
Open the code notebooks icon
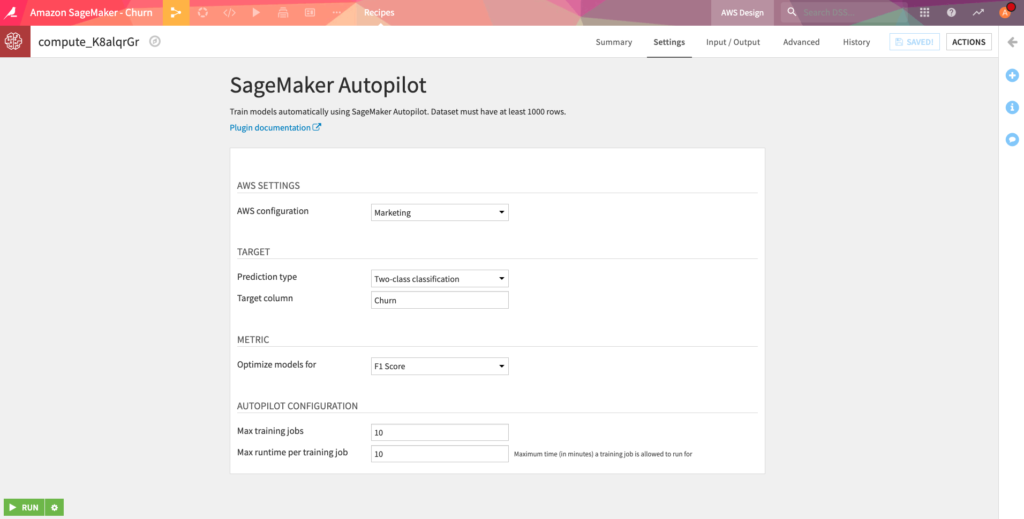229,12
